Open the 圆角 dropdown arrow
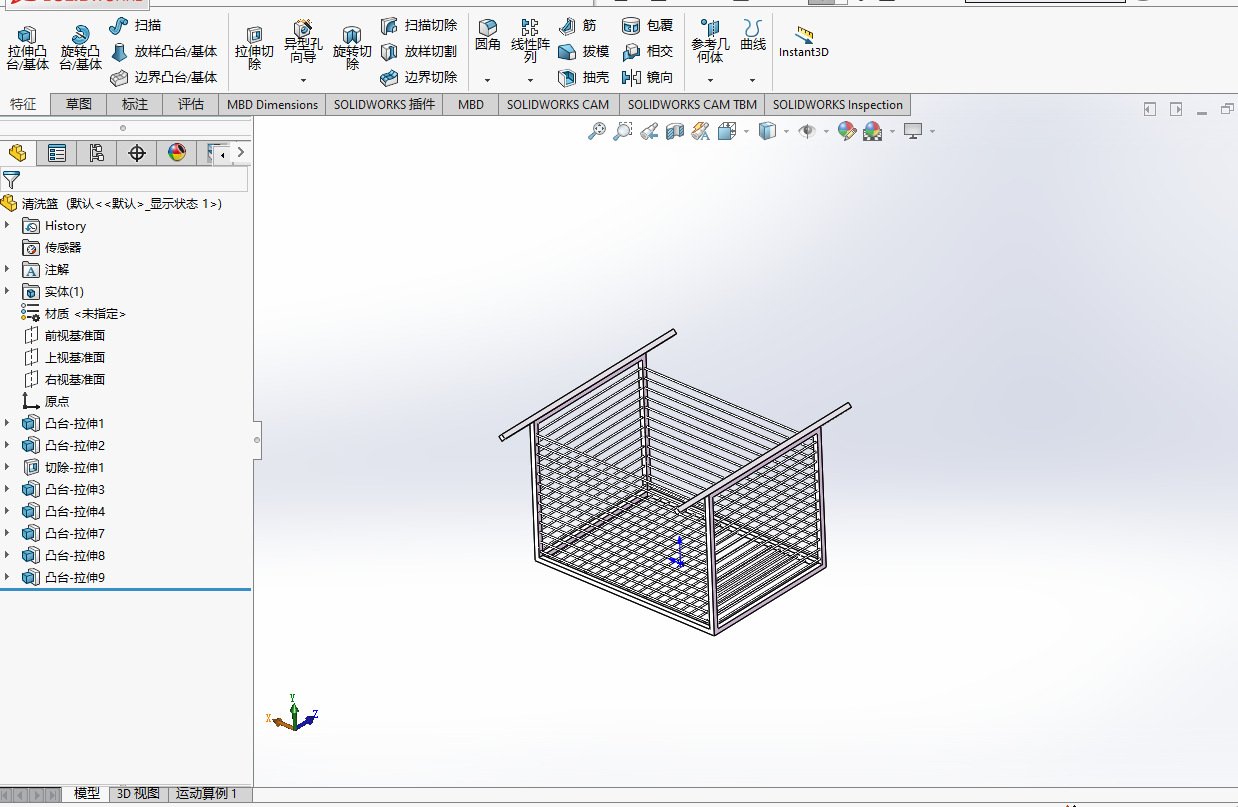 487,80
